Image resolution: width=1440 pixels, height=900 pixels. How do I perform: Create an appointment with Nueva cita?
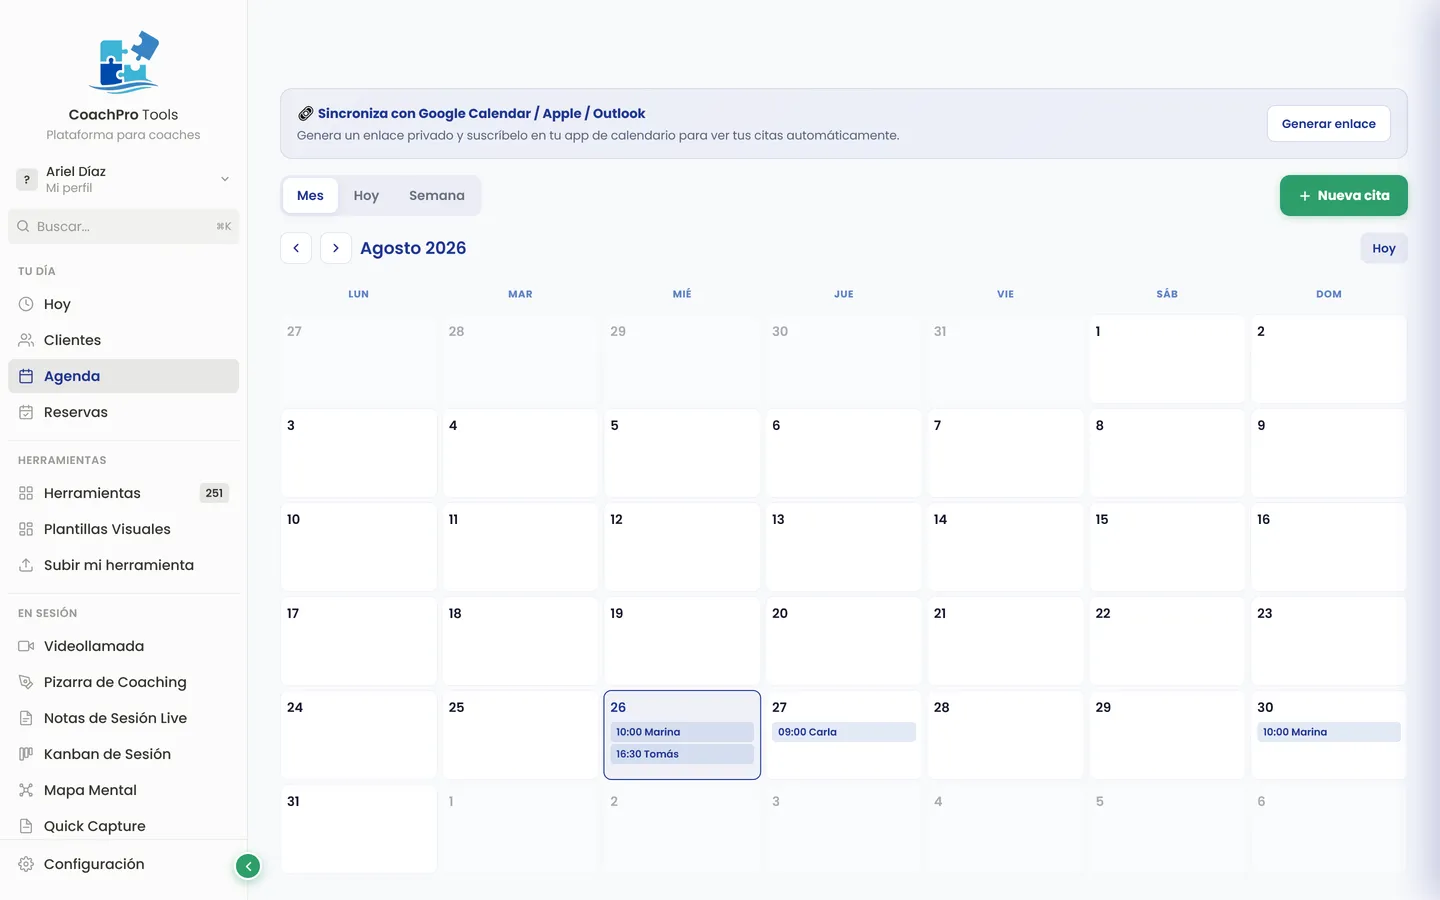(x=1344, y=196)
